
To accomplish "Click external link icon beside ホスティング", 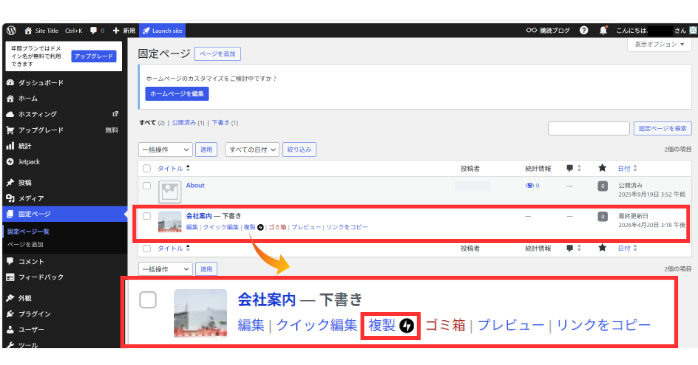I will click(115, 114).
